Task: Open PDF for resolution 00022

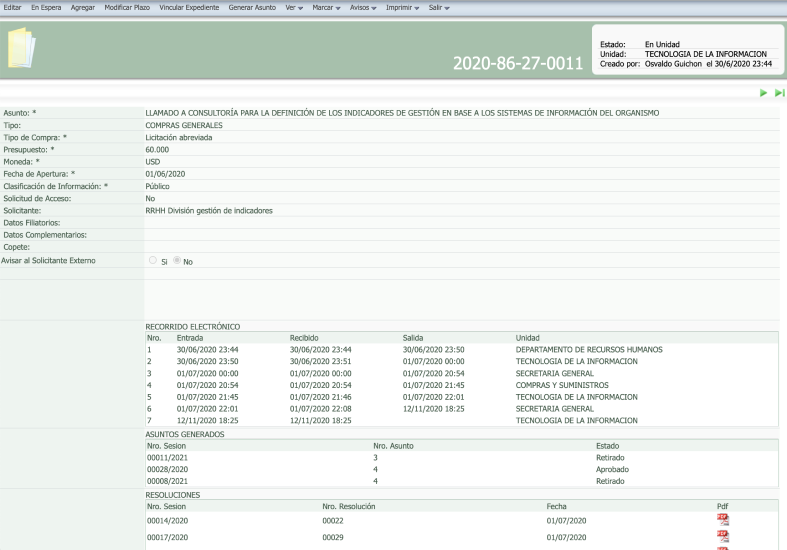Action: pos(723,520)
